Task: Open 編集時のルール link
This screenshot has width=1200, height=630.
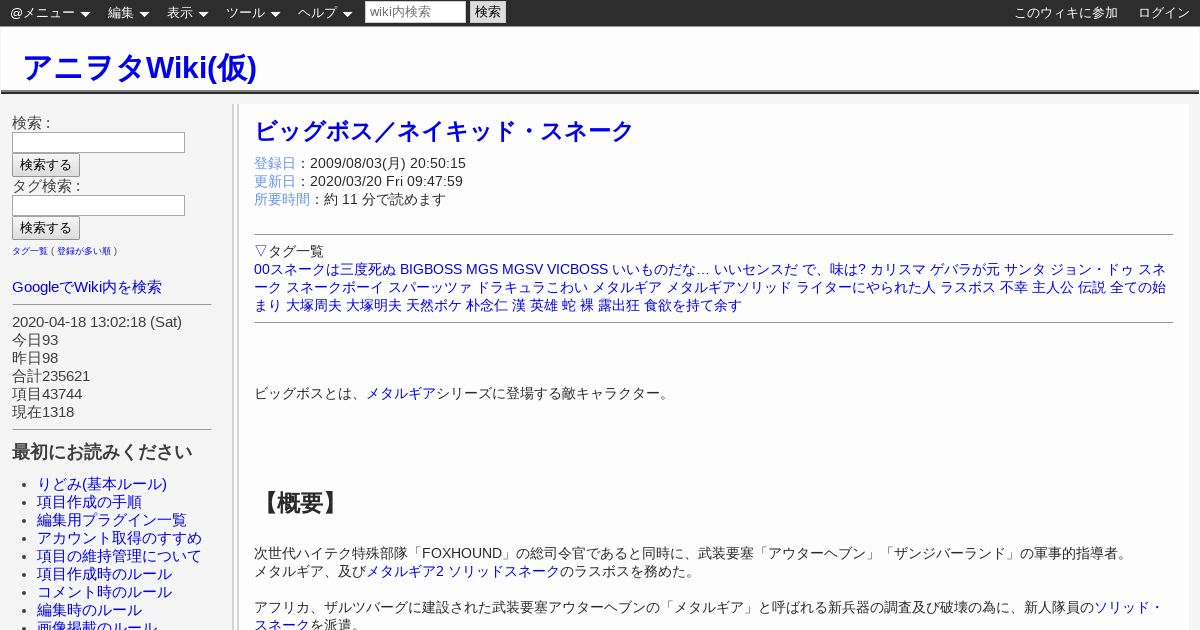Action: 89,610
